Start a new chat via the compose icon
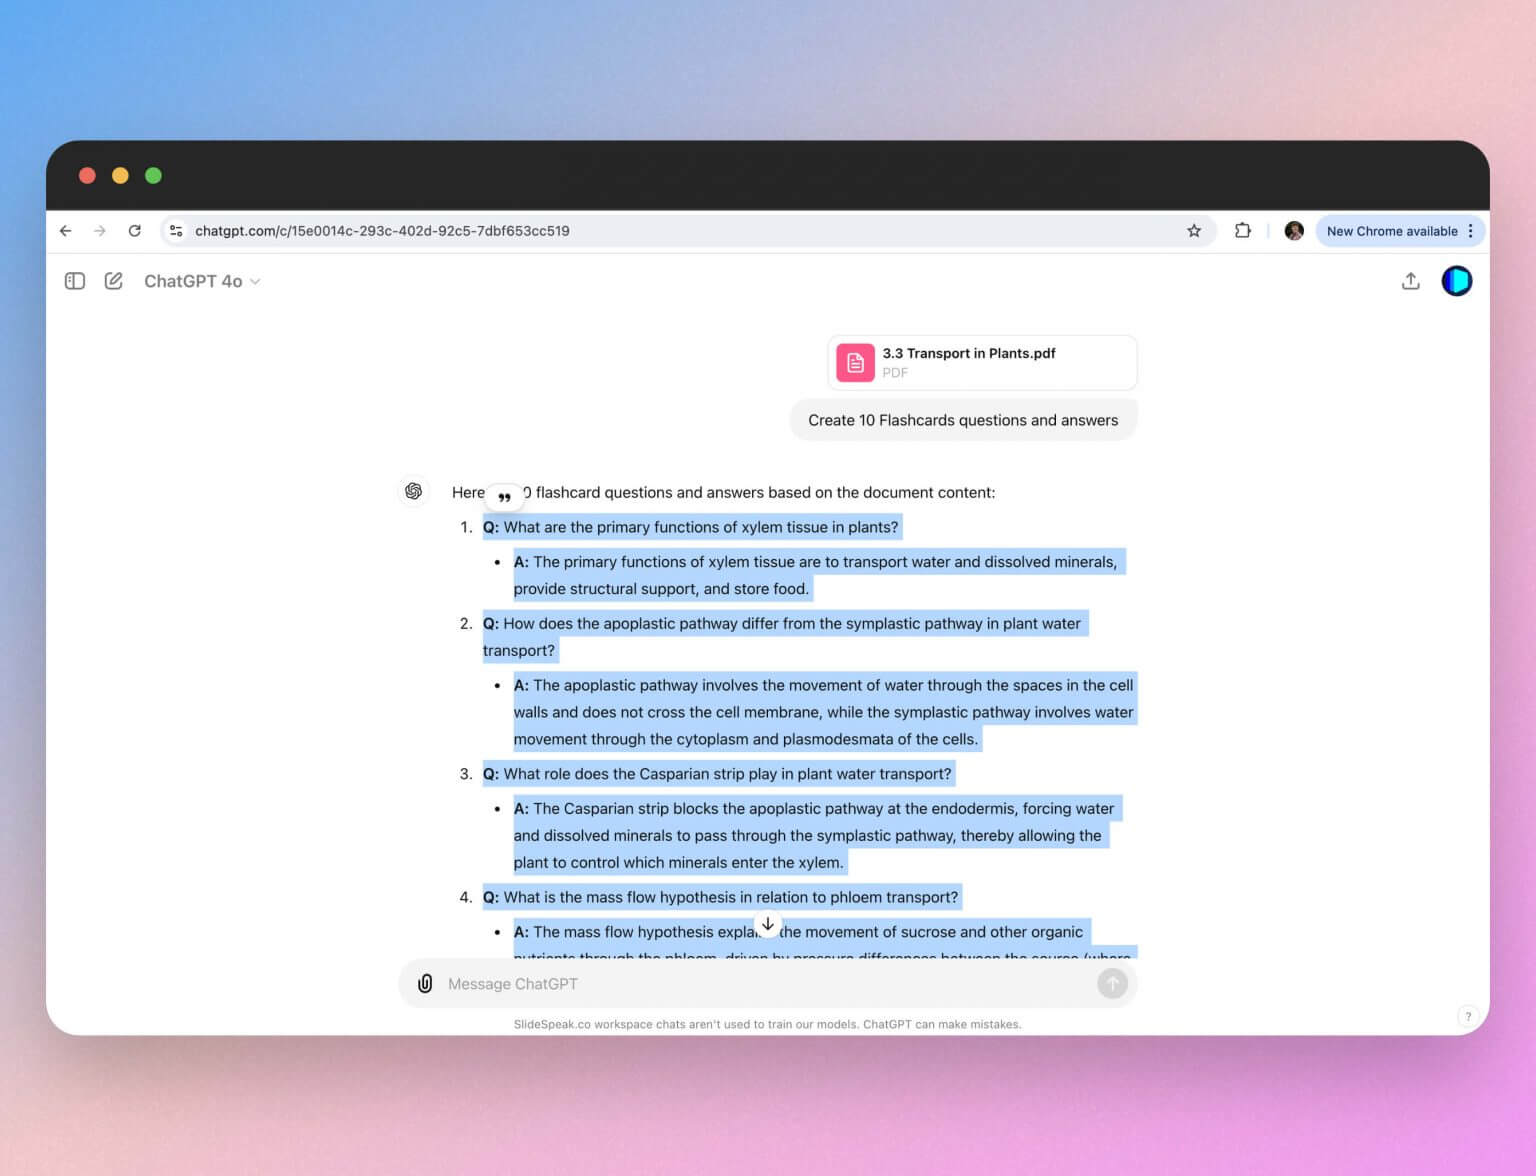1536x1176 pixels. (x=113, y=281)
